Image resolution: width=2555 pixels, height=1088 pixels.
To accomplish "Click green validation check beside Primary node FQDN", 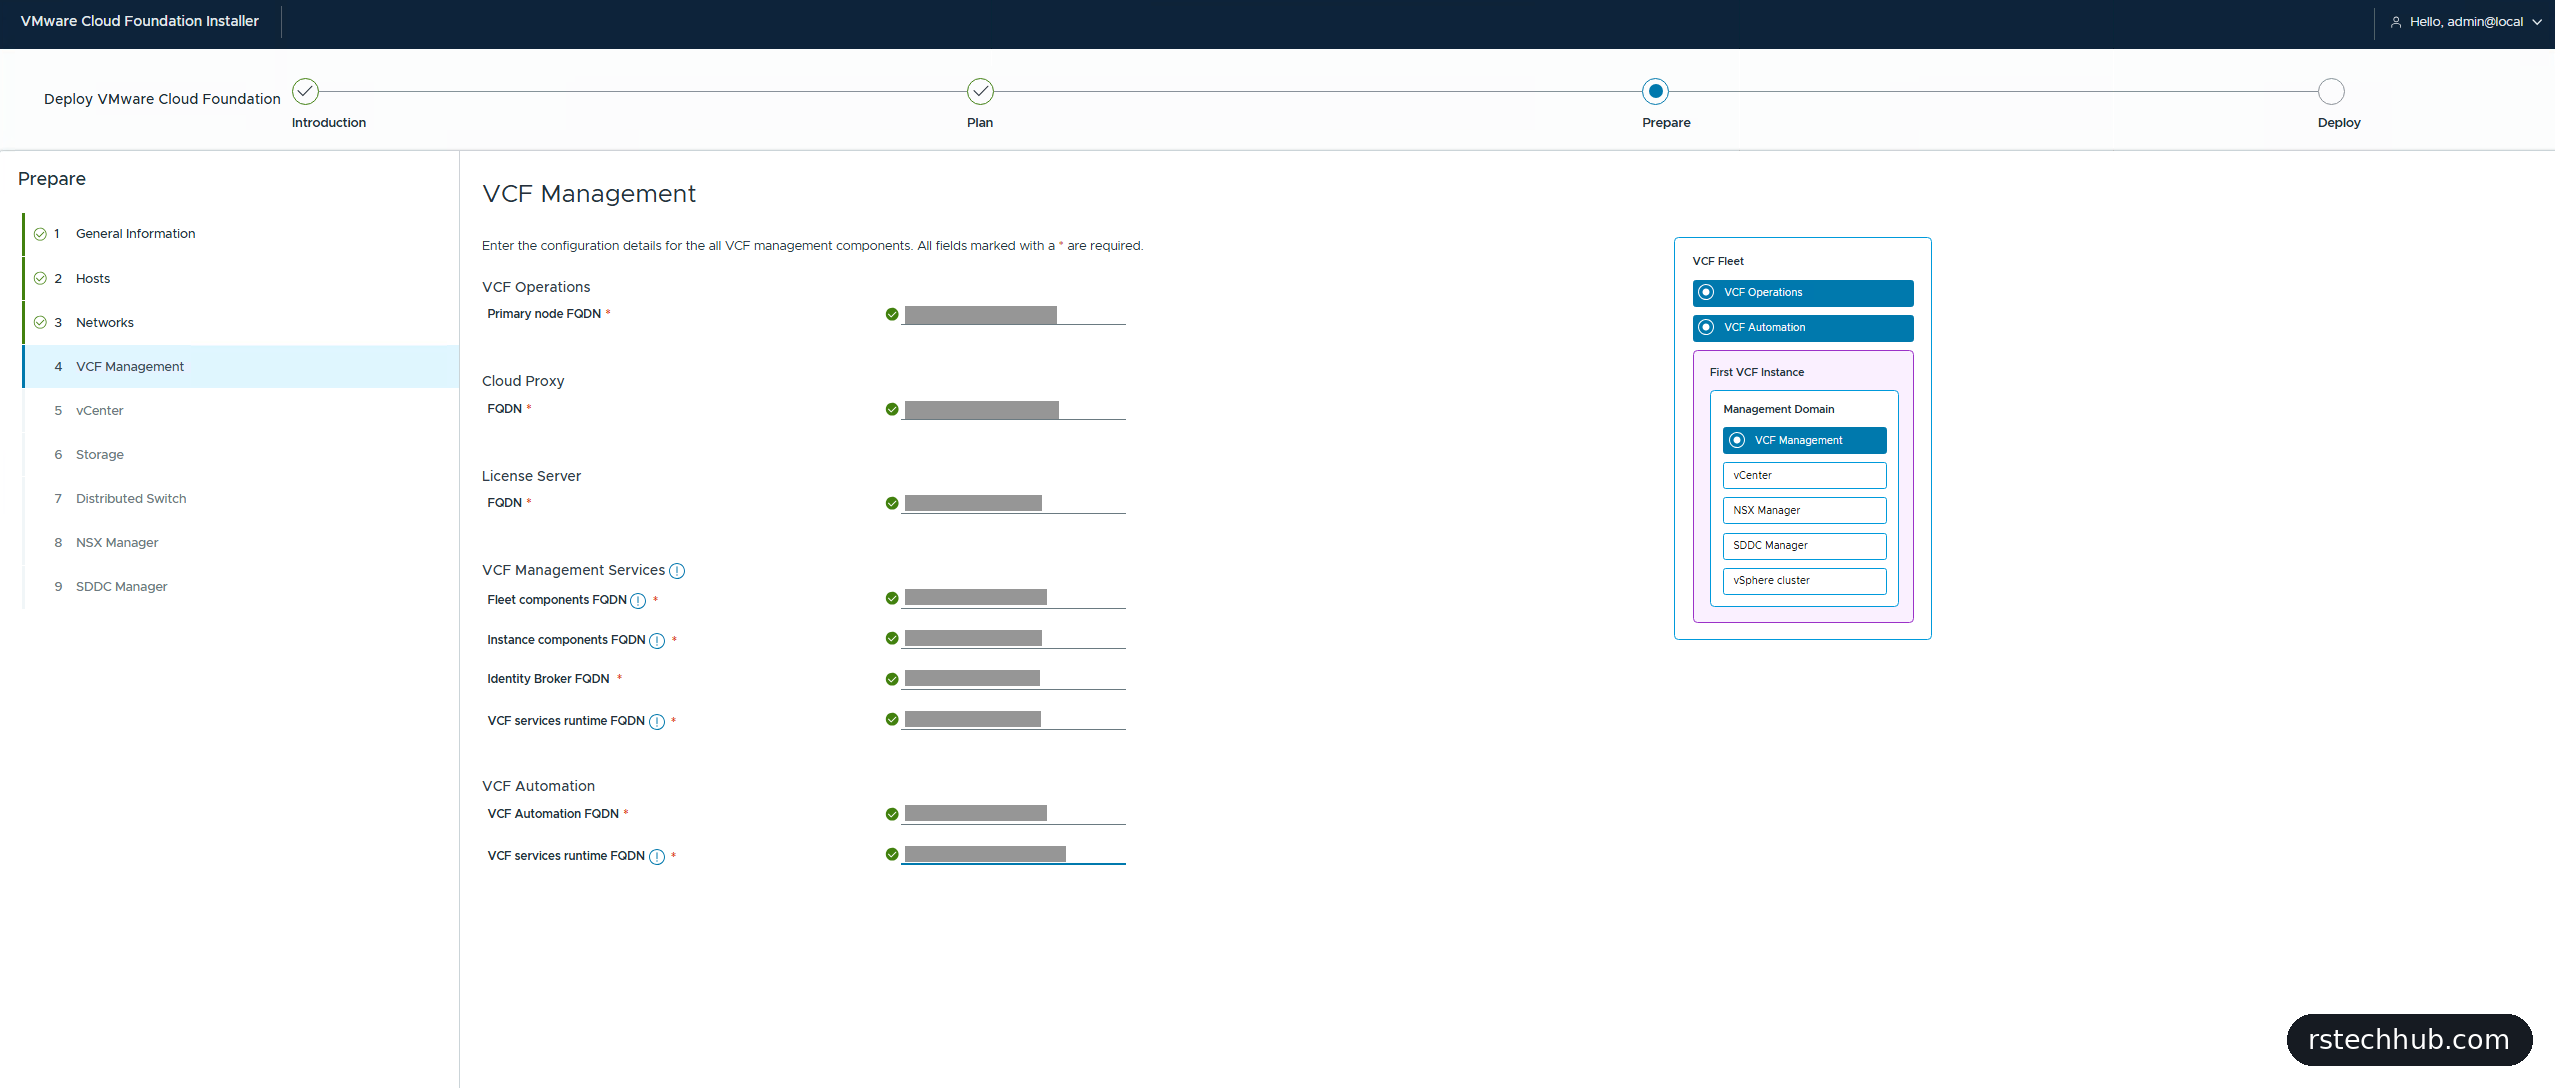I will coord(892,314).
